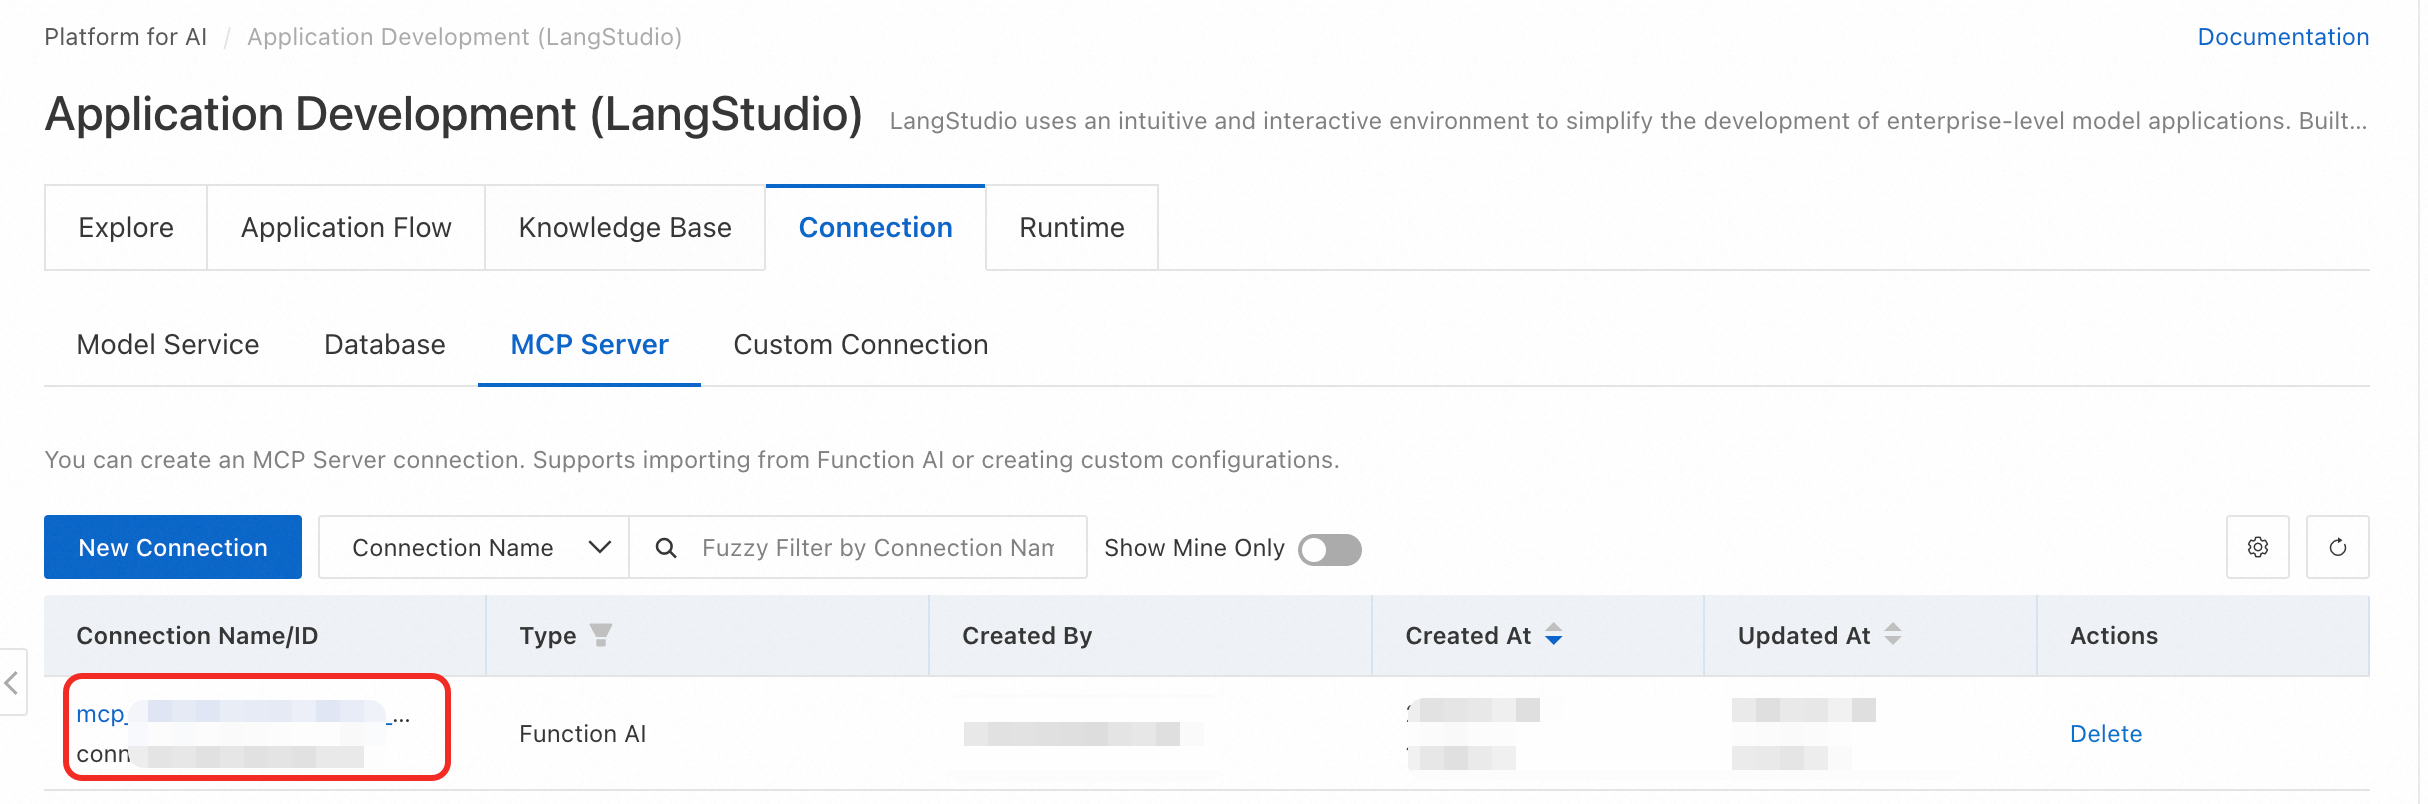Select the Custom Connection sub-tab
The width and height of the screenshot is (2428, 804).
click(860, 345)
